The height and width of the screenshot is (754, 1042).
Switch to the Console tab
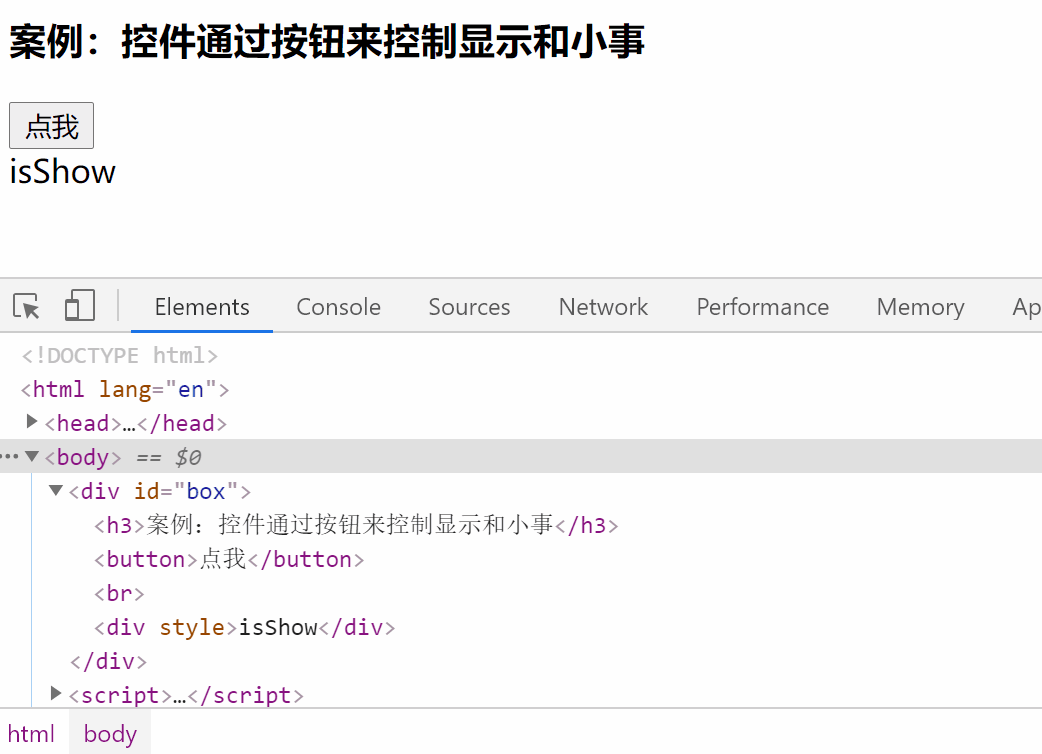(x=338, y=307)
